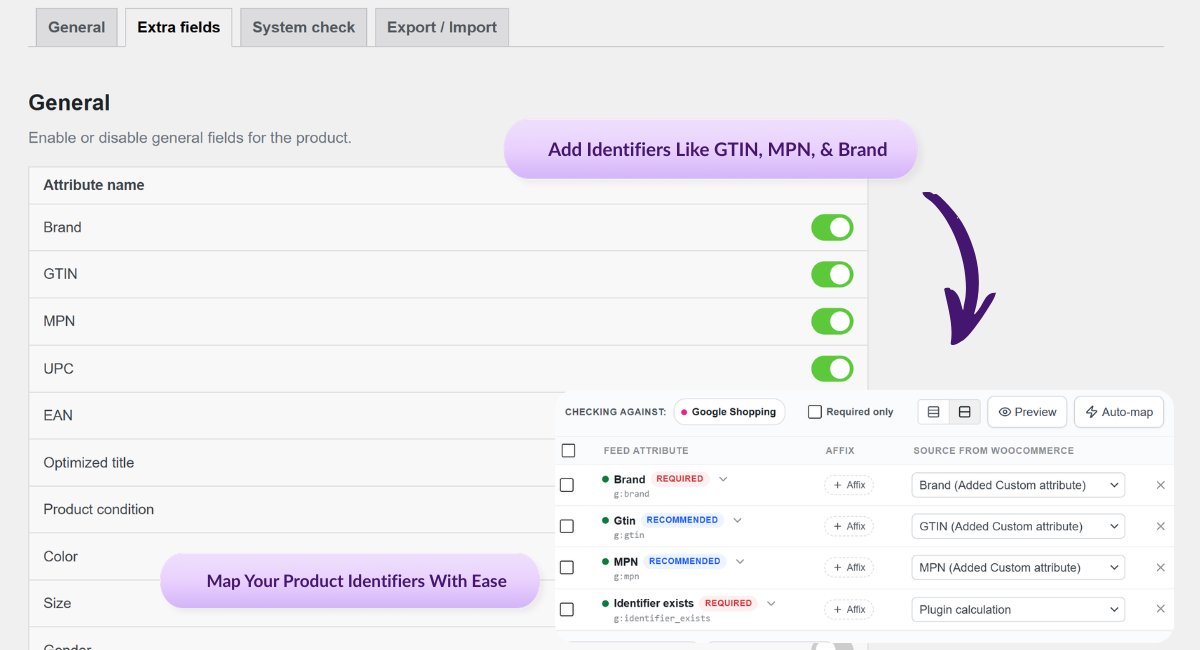Click the Attribute name column header

94,185
